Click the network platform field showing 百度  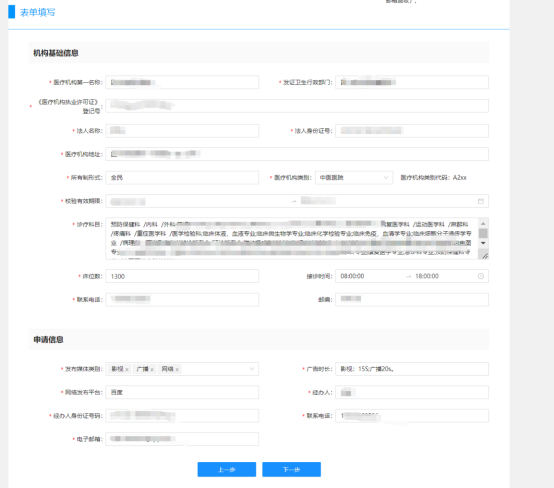pyautogui.click(x=182, y=392)
